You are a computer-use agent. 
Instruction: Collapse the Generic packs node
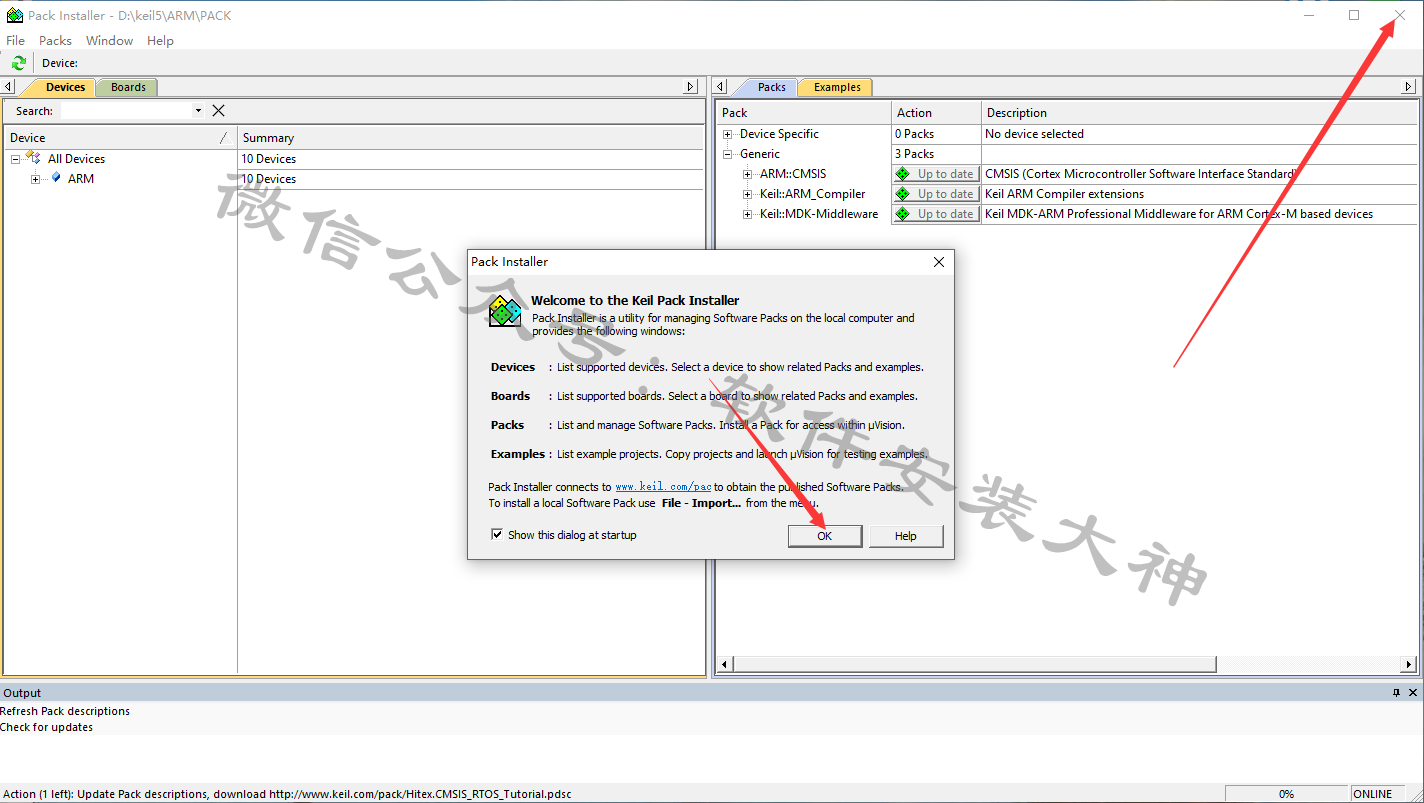728,154
